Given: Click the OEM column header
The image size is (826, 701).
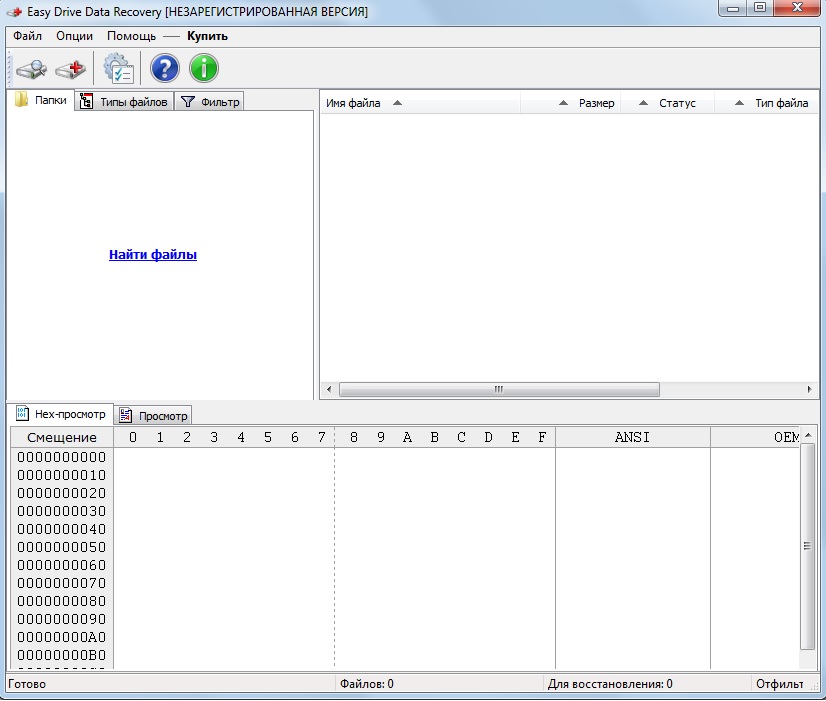Looking at the screenshot, I should 755,437.
